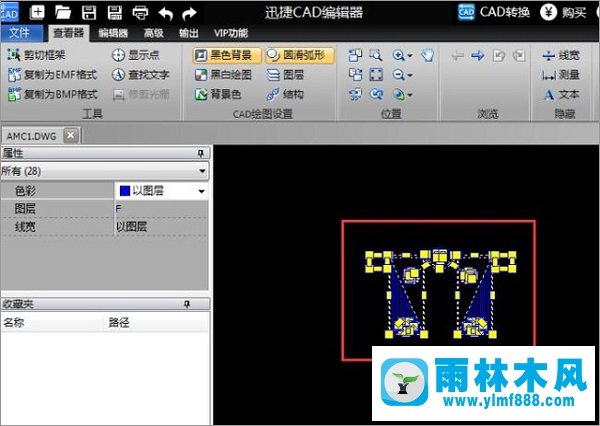Screen dimensions: 600x426
Task: Switch to the 编辑器 tab
Action: [113, 33]
